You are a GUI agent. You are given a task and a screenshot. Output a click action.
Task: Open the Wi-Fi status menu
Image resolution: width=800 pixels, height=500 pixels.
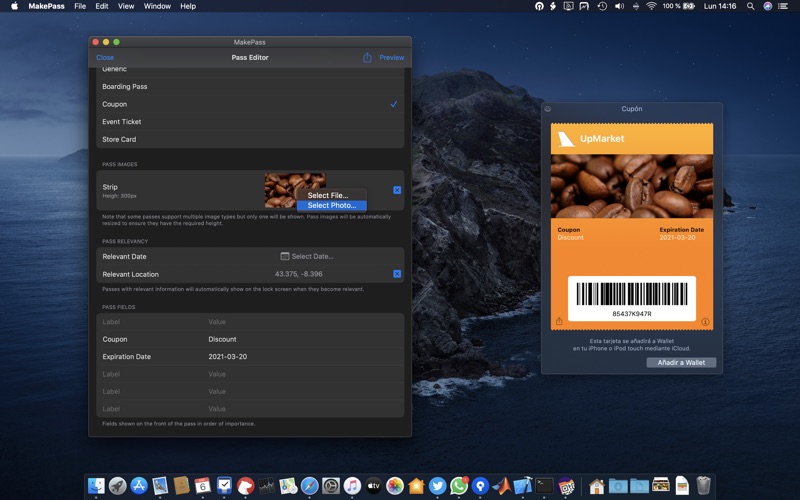click(x=651, y=6)
